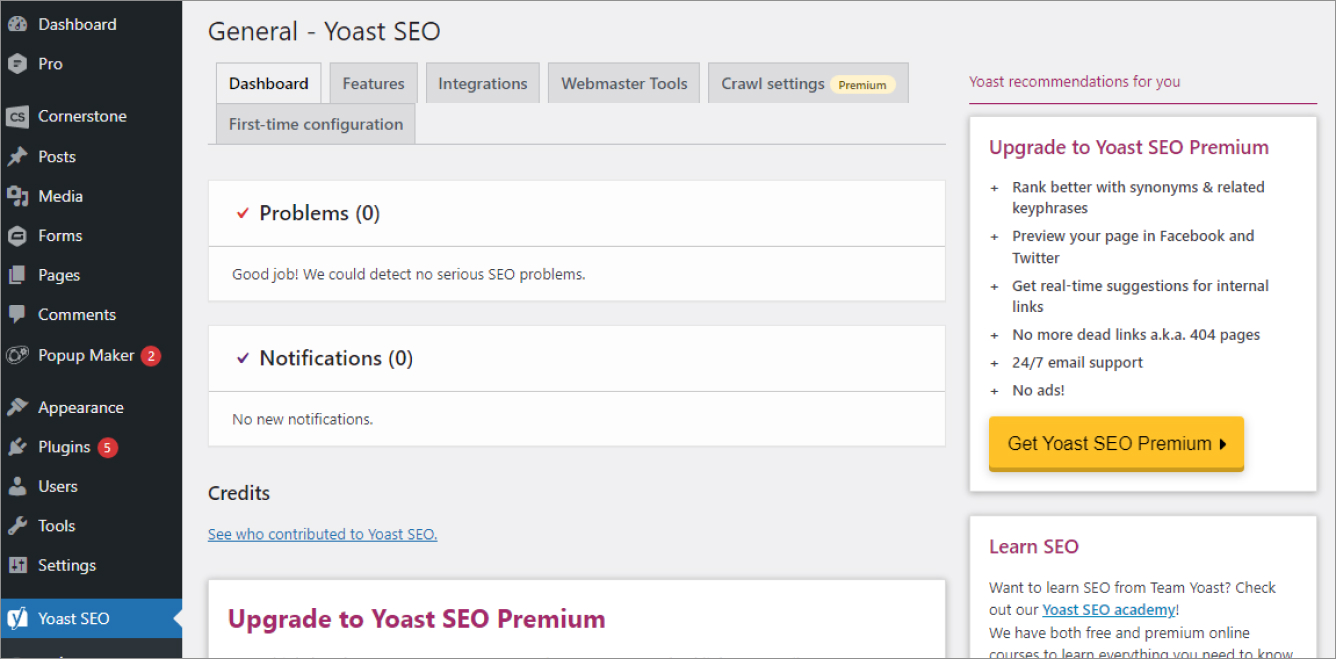
Task: Click the Settings sliders icon
Action: coord(17,565)
